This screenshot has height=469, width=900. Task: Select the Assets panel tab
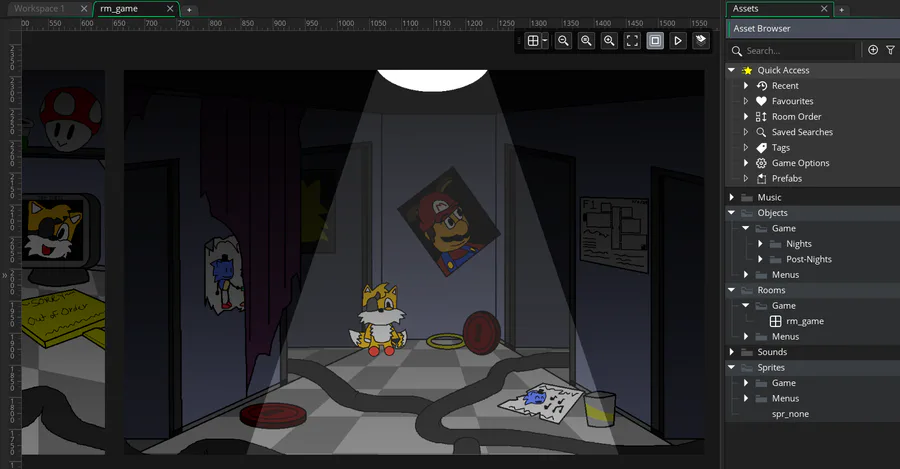pos(746,9)
